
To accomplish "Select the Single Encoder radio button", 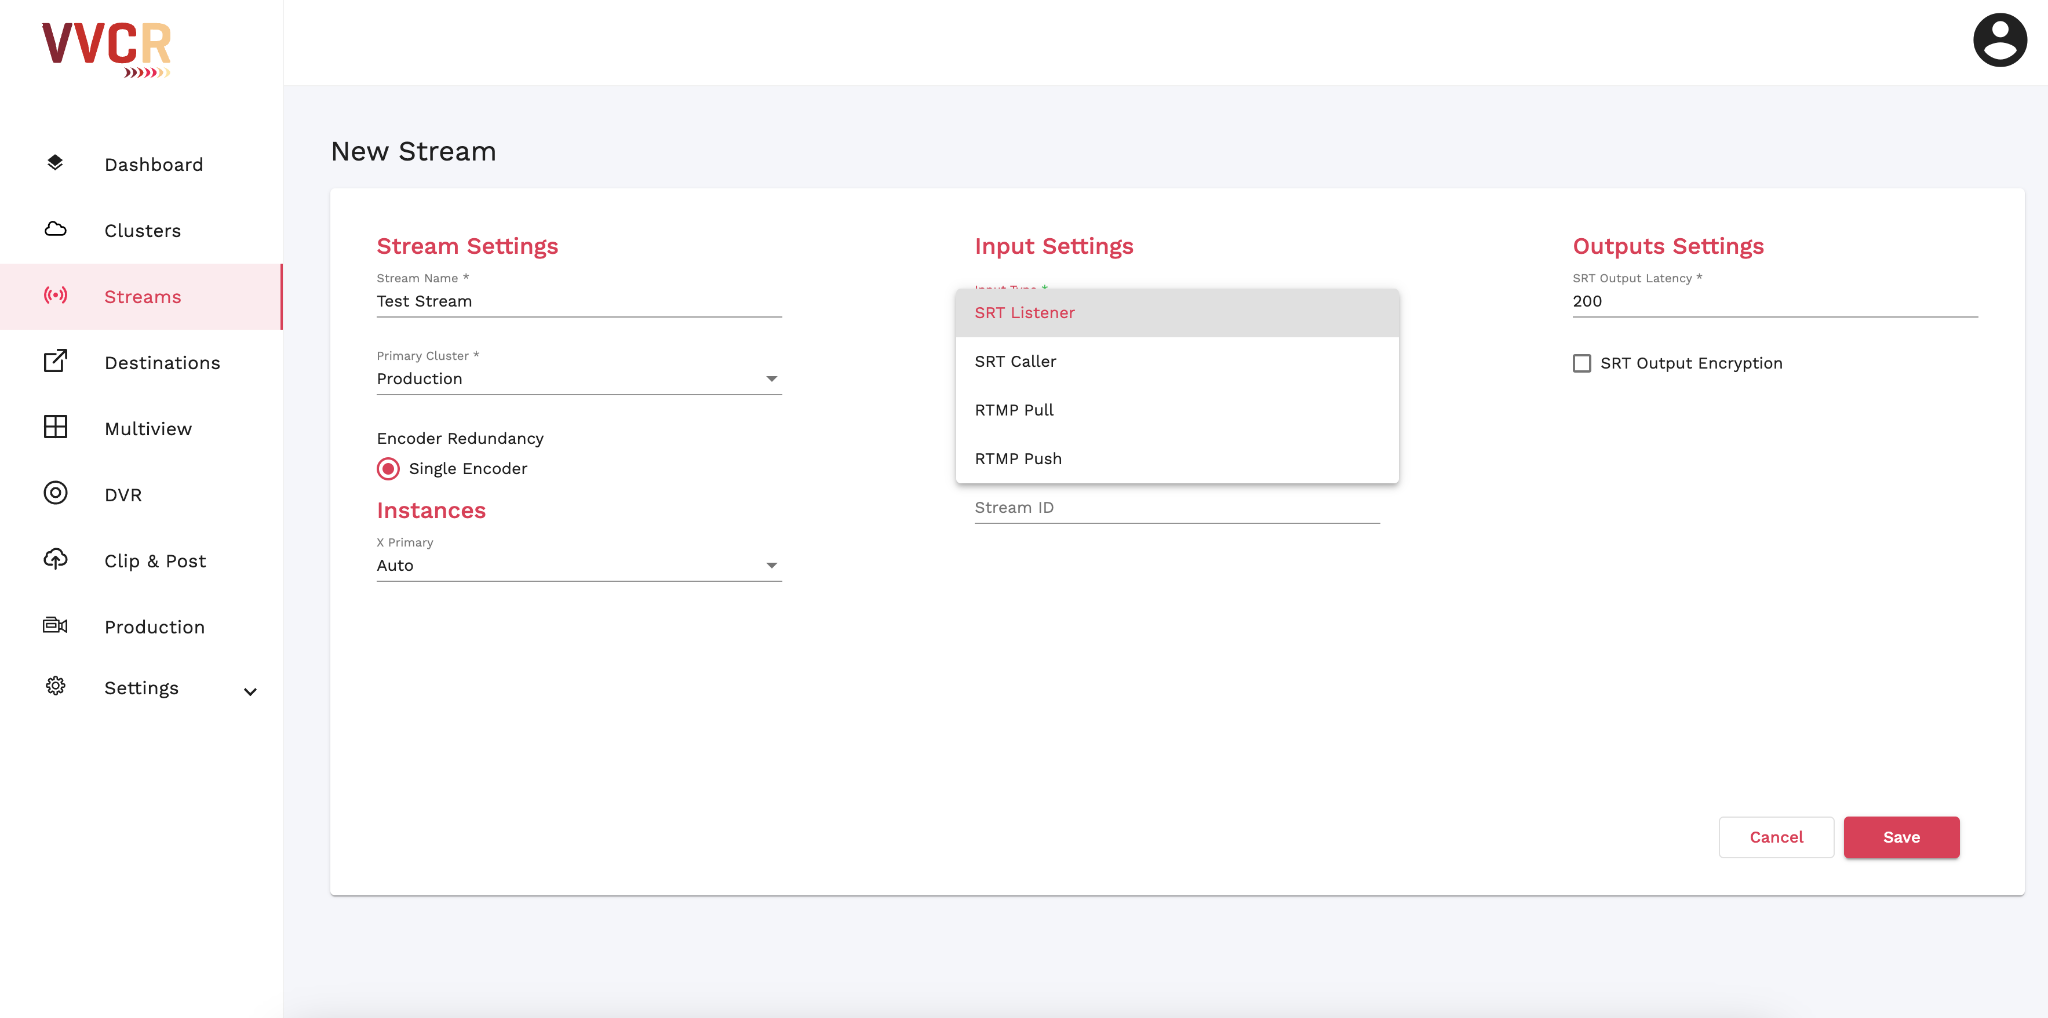I will (x=388, y=469).
